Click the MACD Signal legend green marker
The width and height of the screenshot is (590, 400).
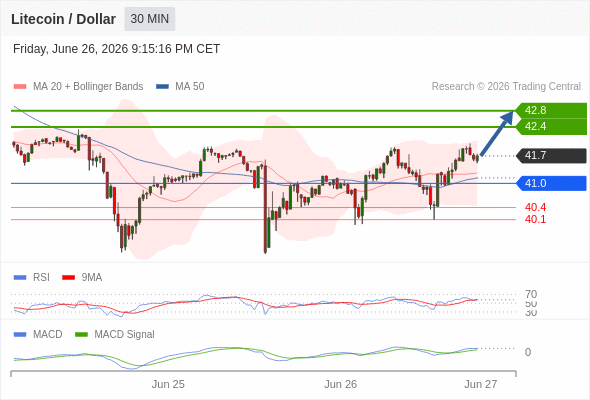81,335
